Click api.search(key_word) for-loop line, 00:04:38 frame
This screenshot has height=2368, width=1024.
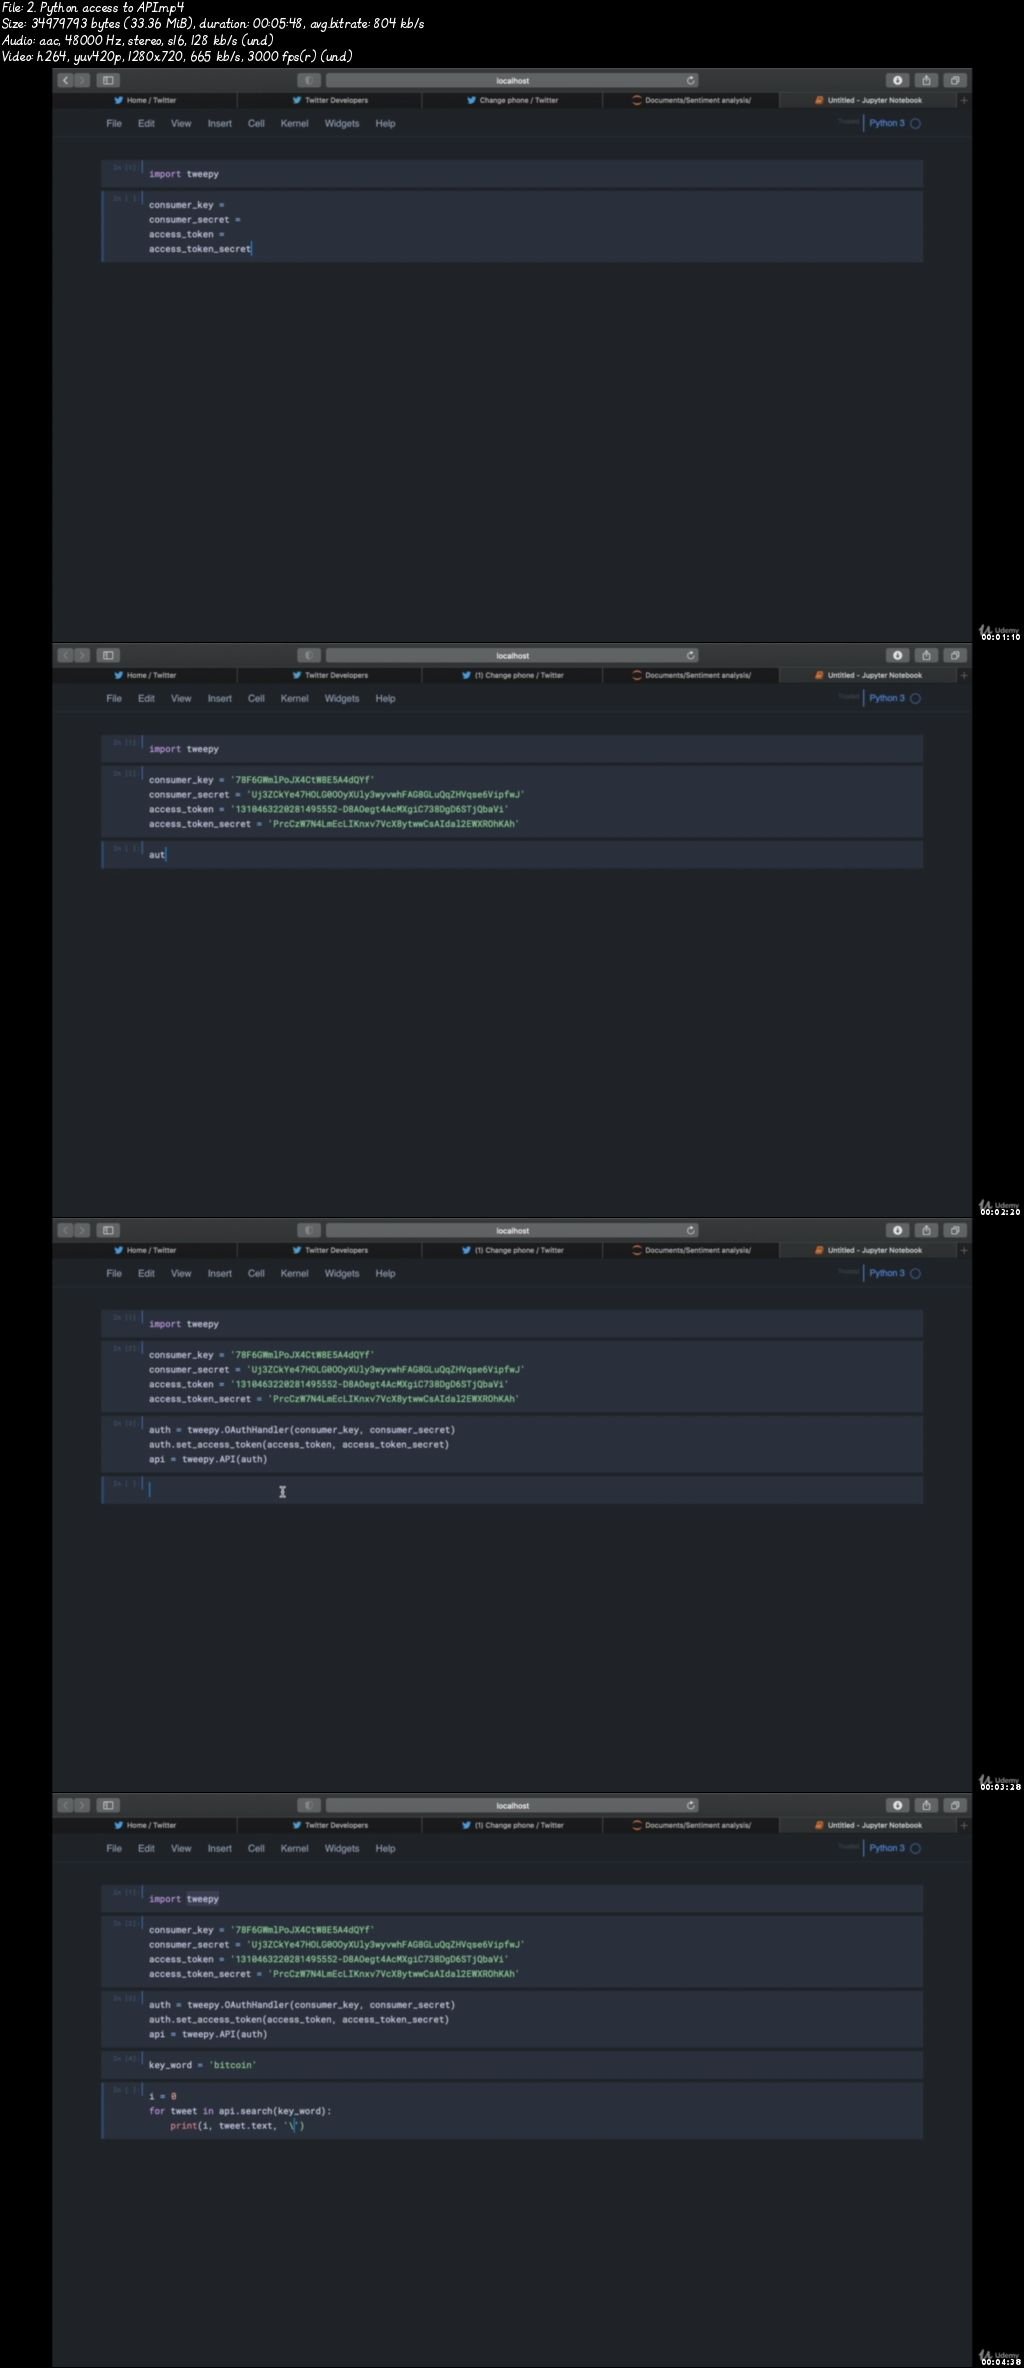(240, 2111)
